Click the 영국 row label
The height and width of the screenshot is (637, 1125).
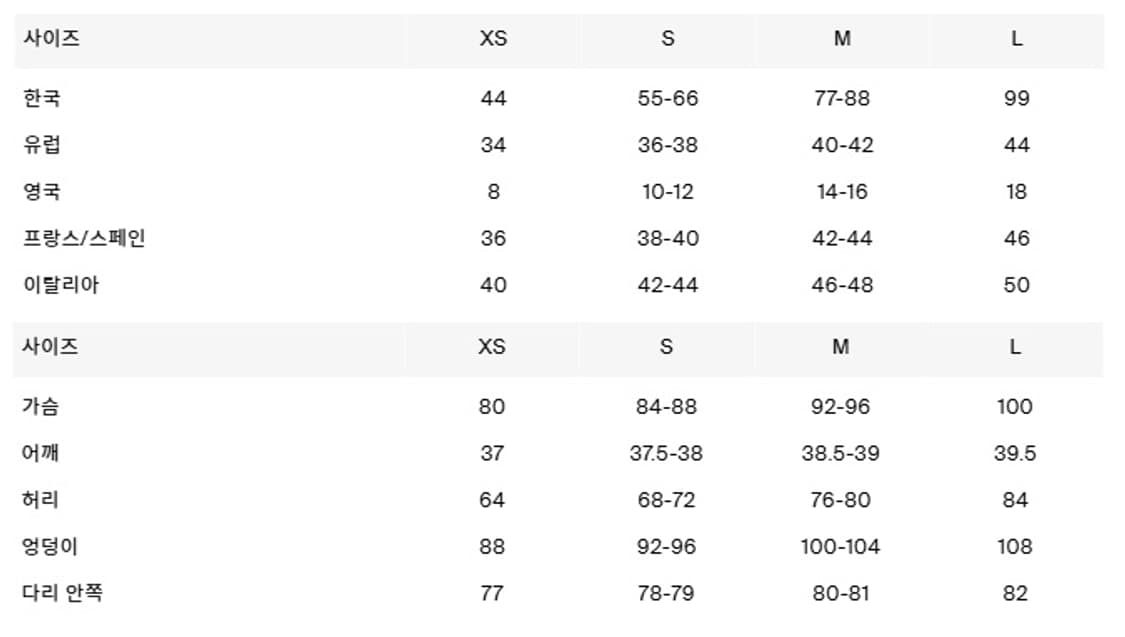coord(42,191)
